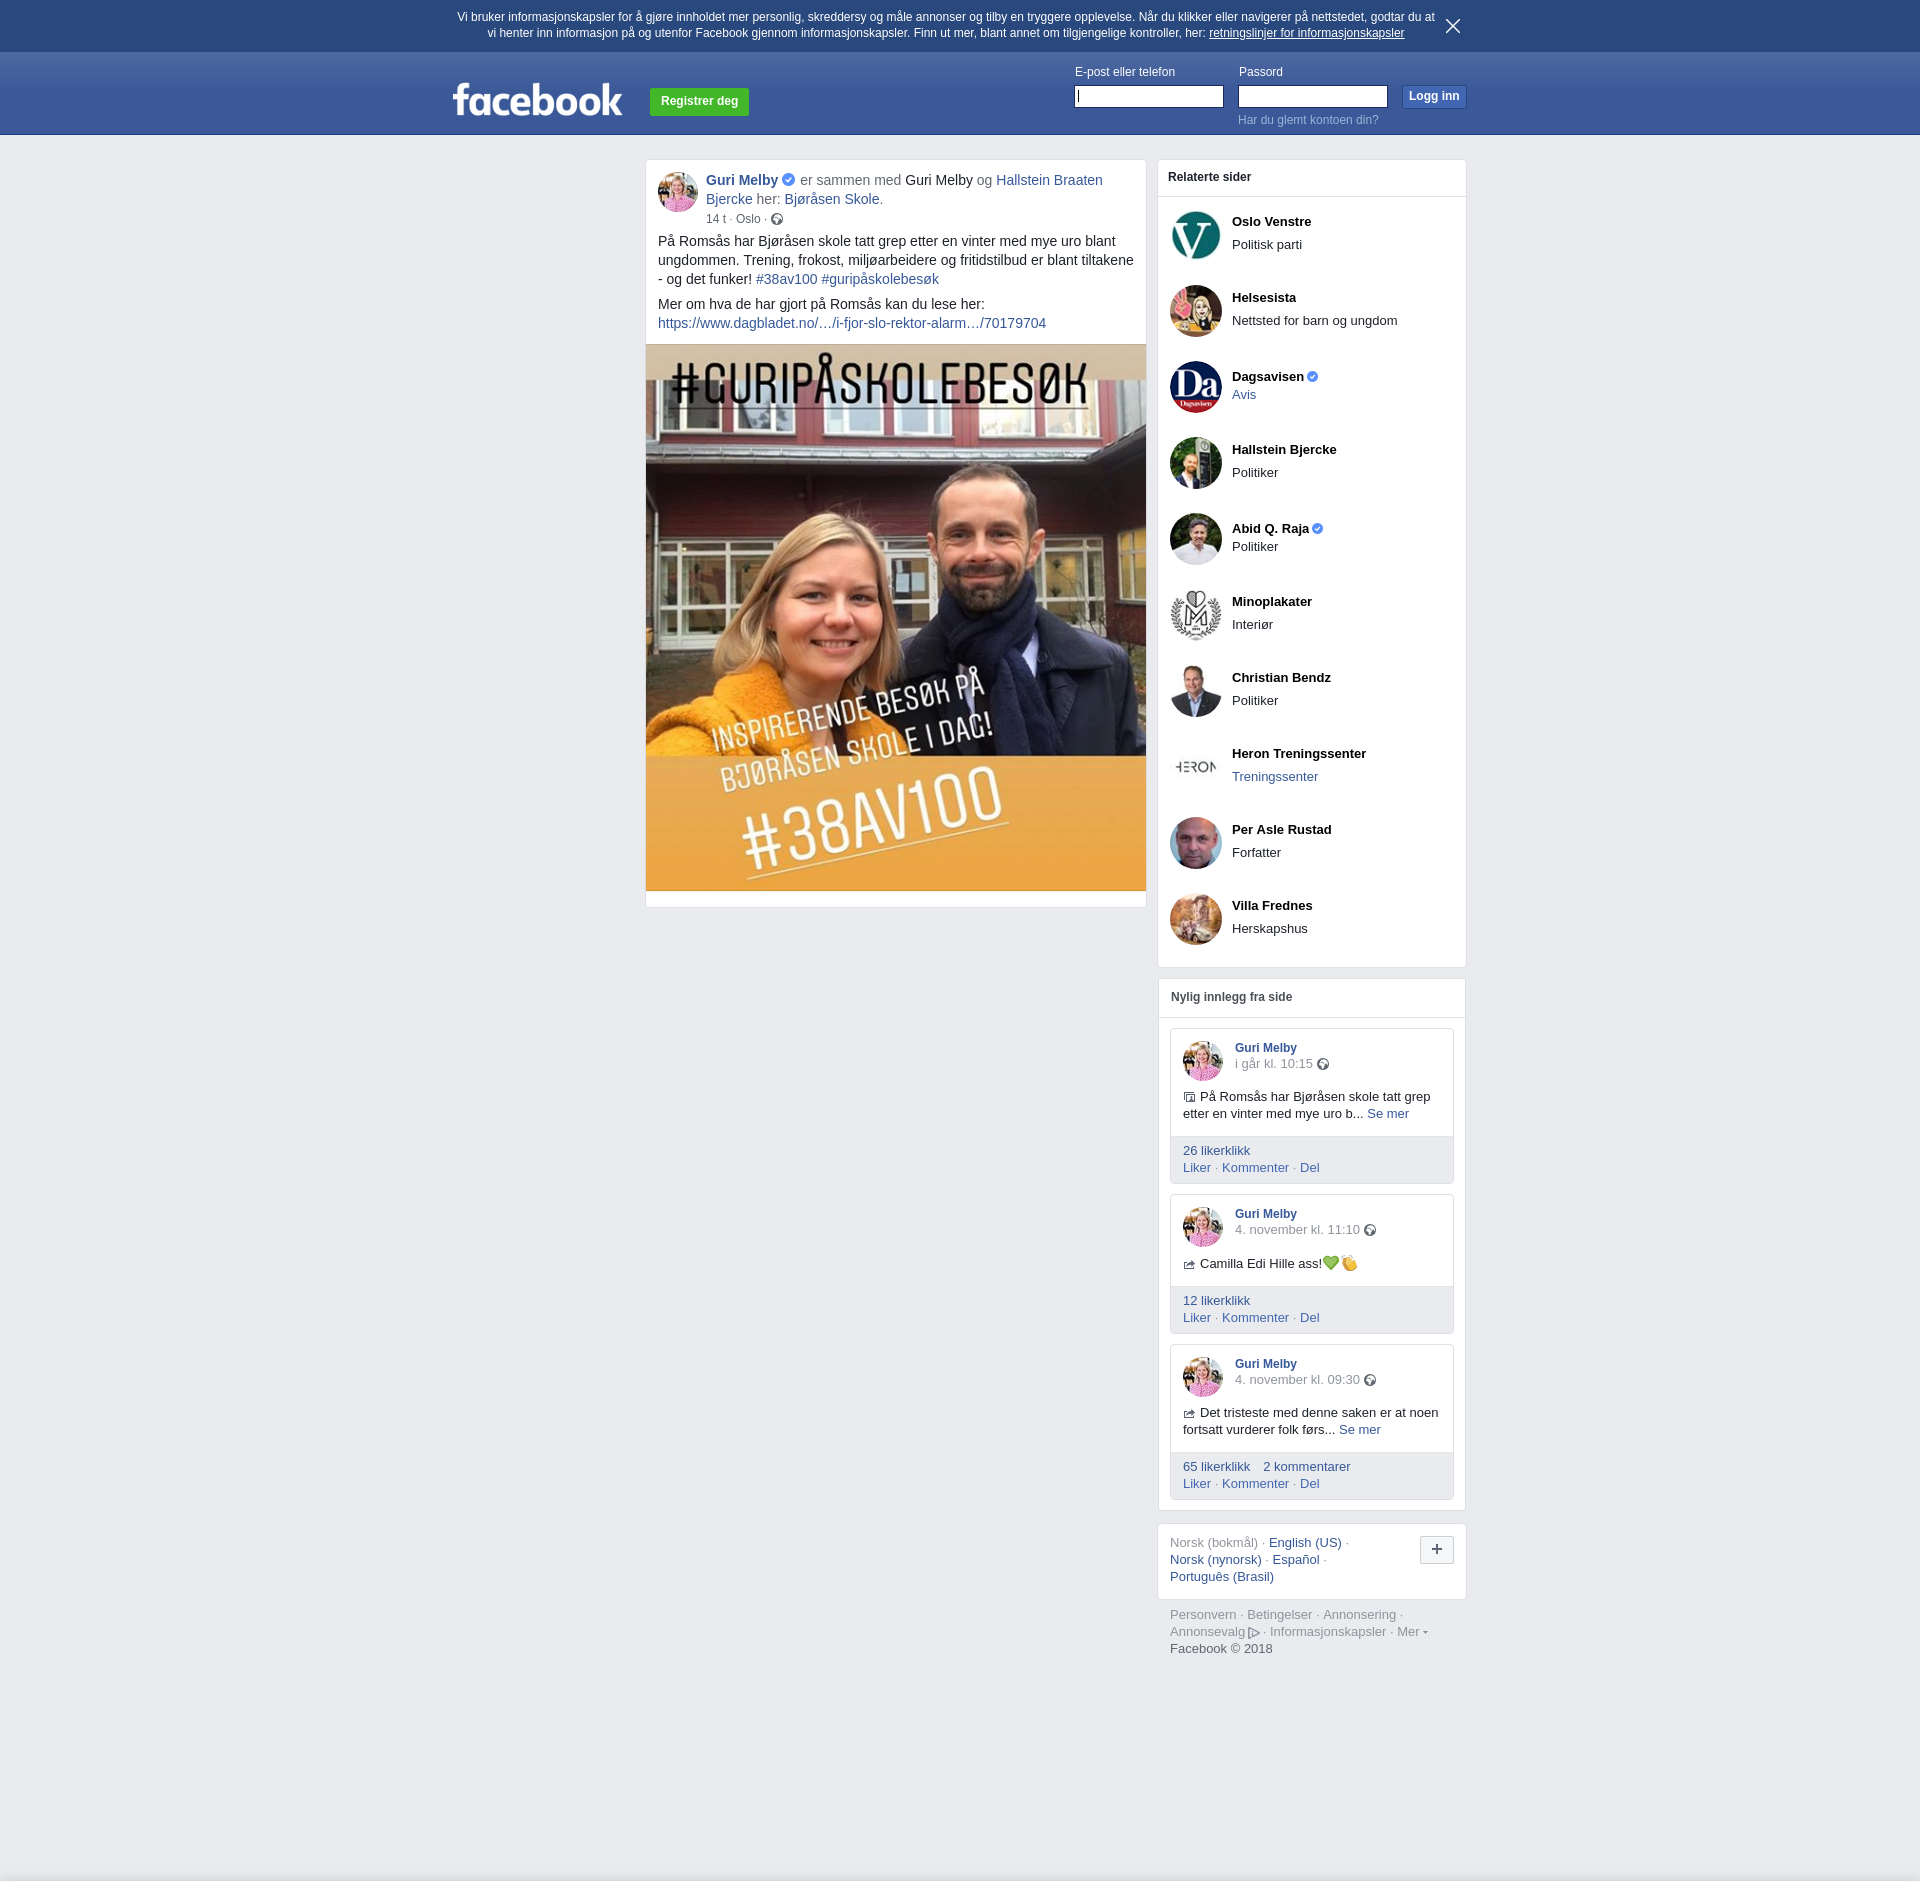Screen dimensions: 1920x1881
Task: Open Heron Treningssenter page name
Action: point(1298,754)
